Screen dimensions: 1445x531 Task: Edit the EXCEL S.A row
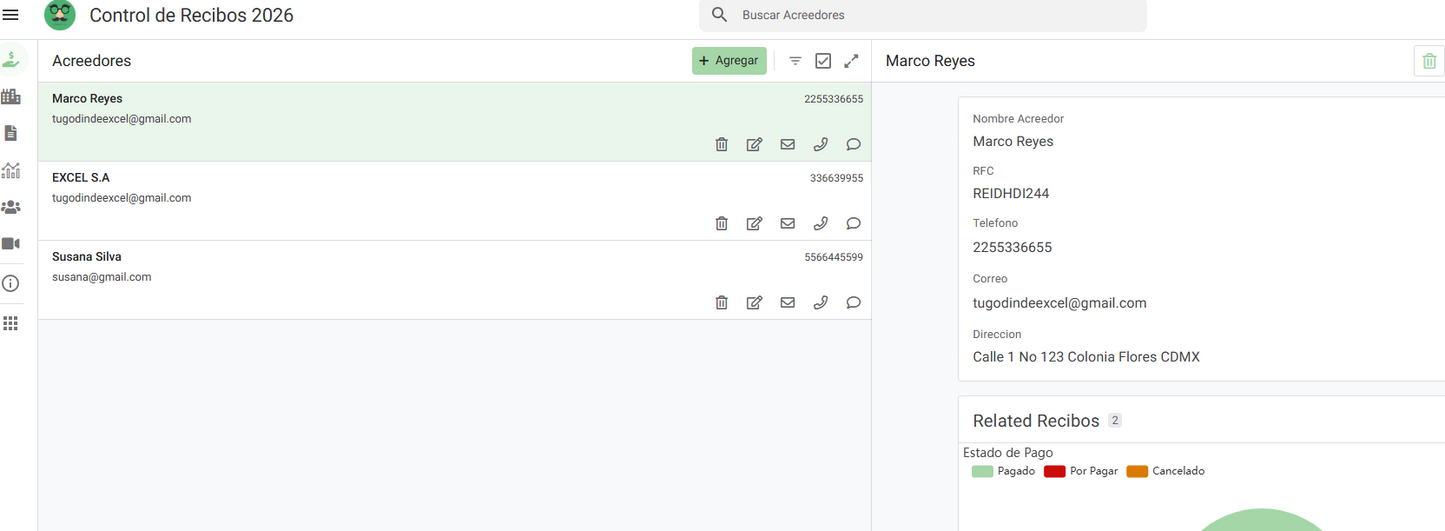coord(754,223)
